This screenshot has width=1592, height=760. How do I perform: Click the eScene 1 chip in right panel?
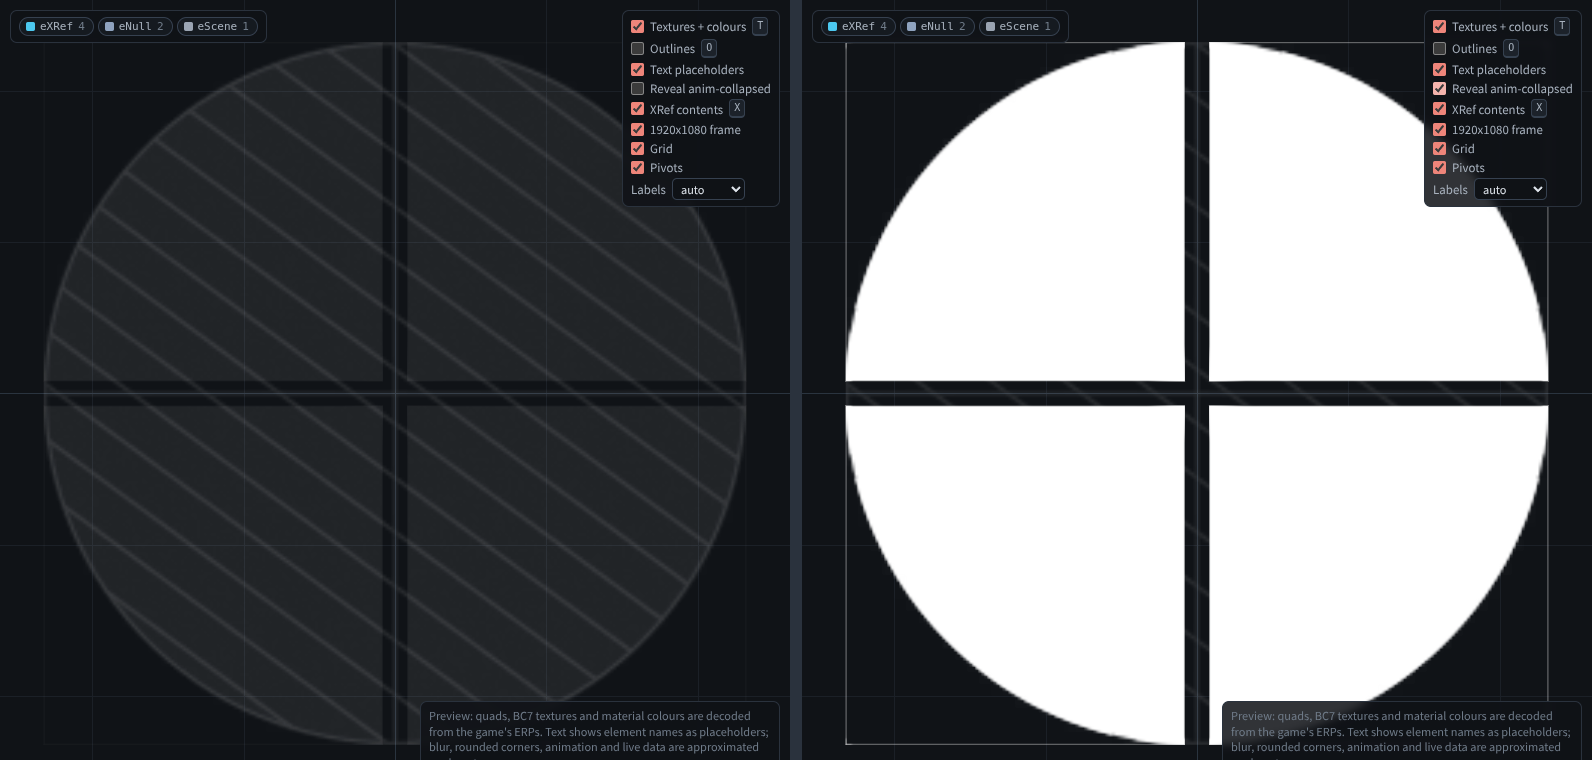point(1019,26)
